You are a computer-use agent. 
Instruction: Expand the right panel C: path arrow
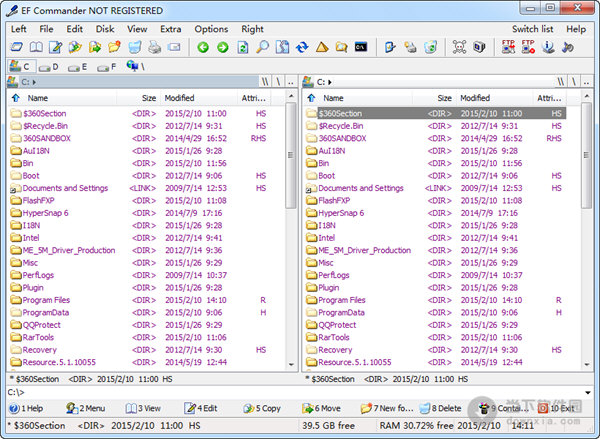point(330,82)
